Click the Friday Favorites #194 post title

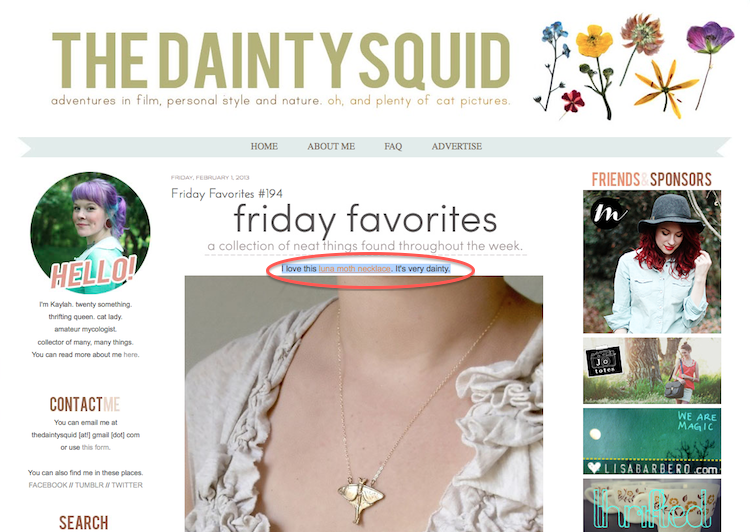pyautogui.click(x=227, y=193)
